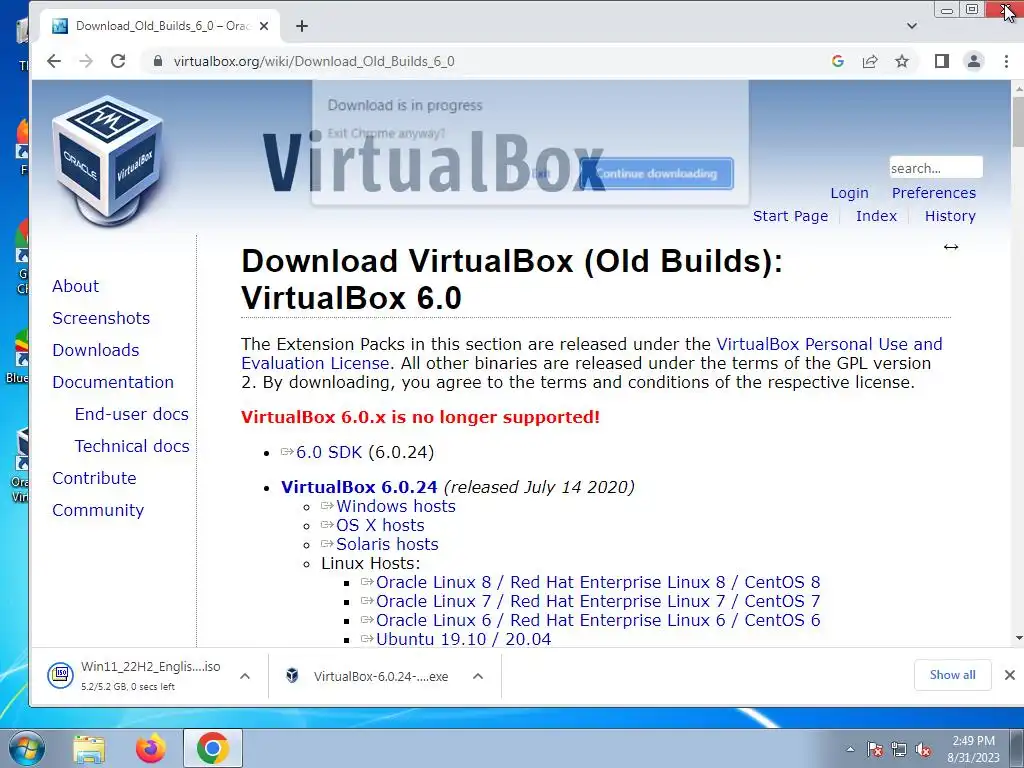Go to the Start Page link
1024x768 pixels.
point(790,216)
